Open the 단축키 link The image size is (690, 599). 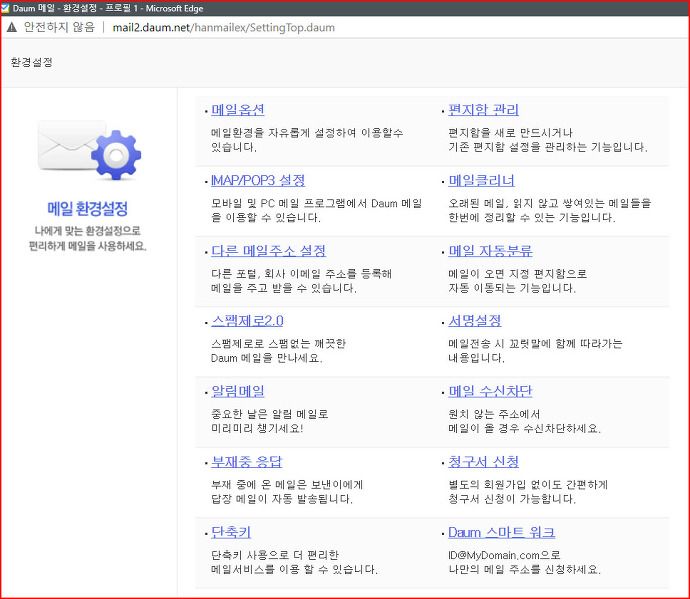coord(231,532)
